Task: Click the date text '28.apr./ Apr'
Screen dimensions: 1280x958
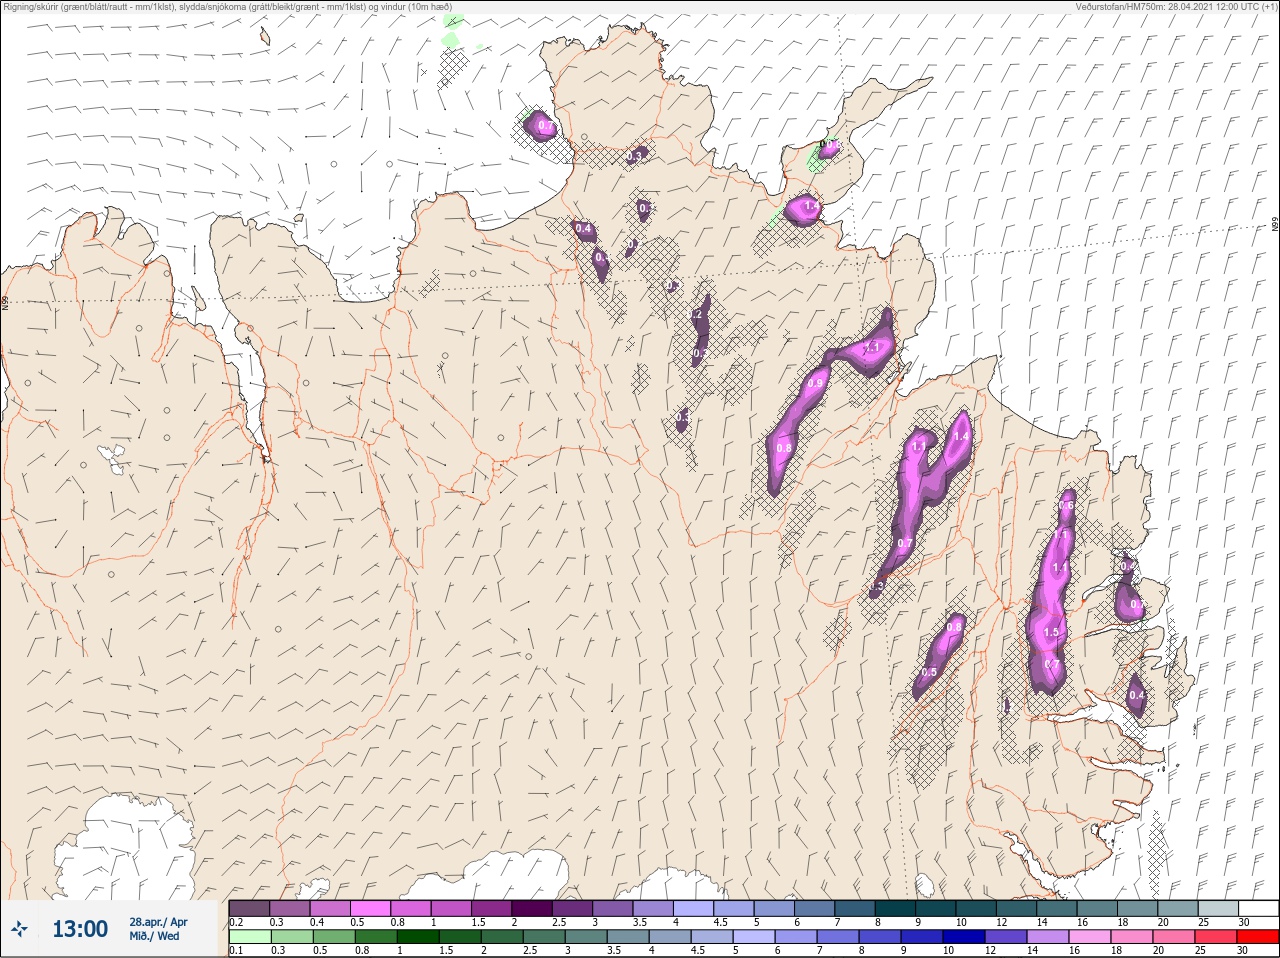Action: point(158,922)
